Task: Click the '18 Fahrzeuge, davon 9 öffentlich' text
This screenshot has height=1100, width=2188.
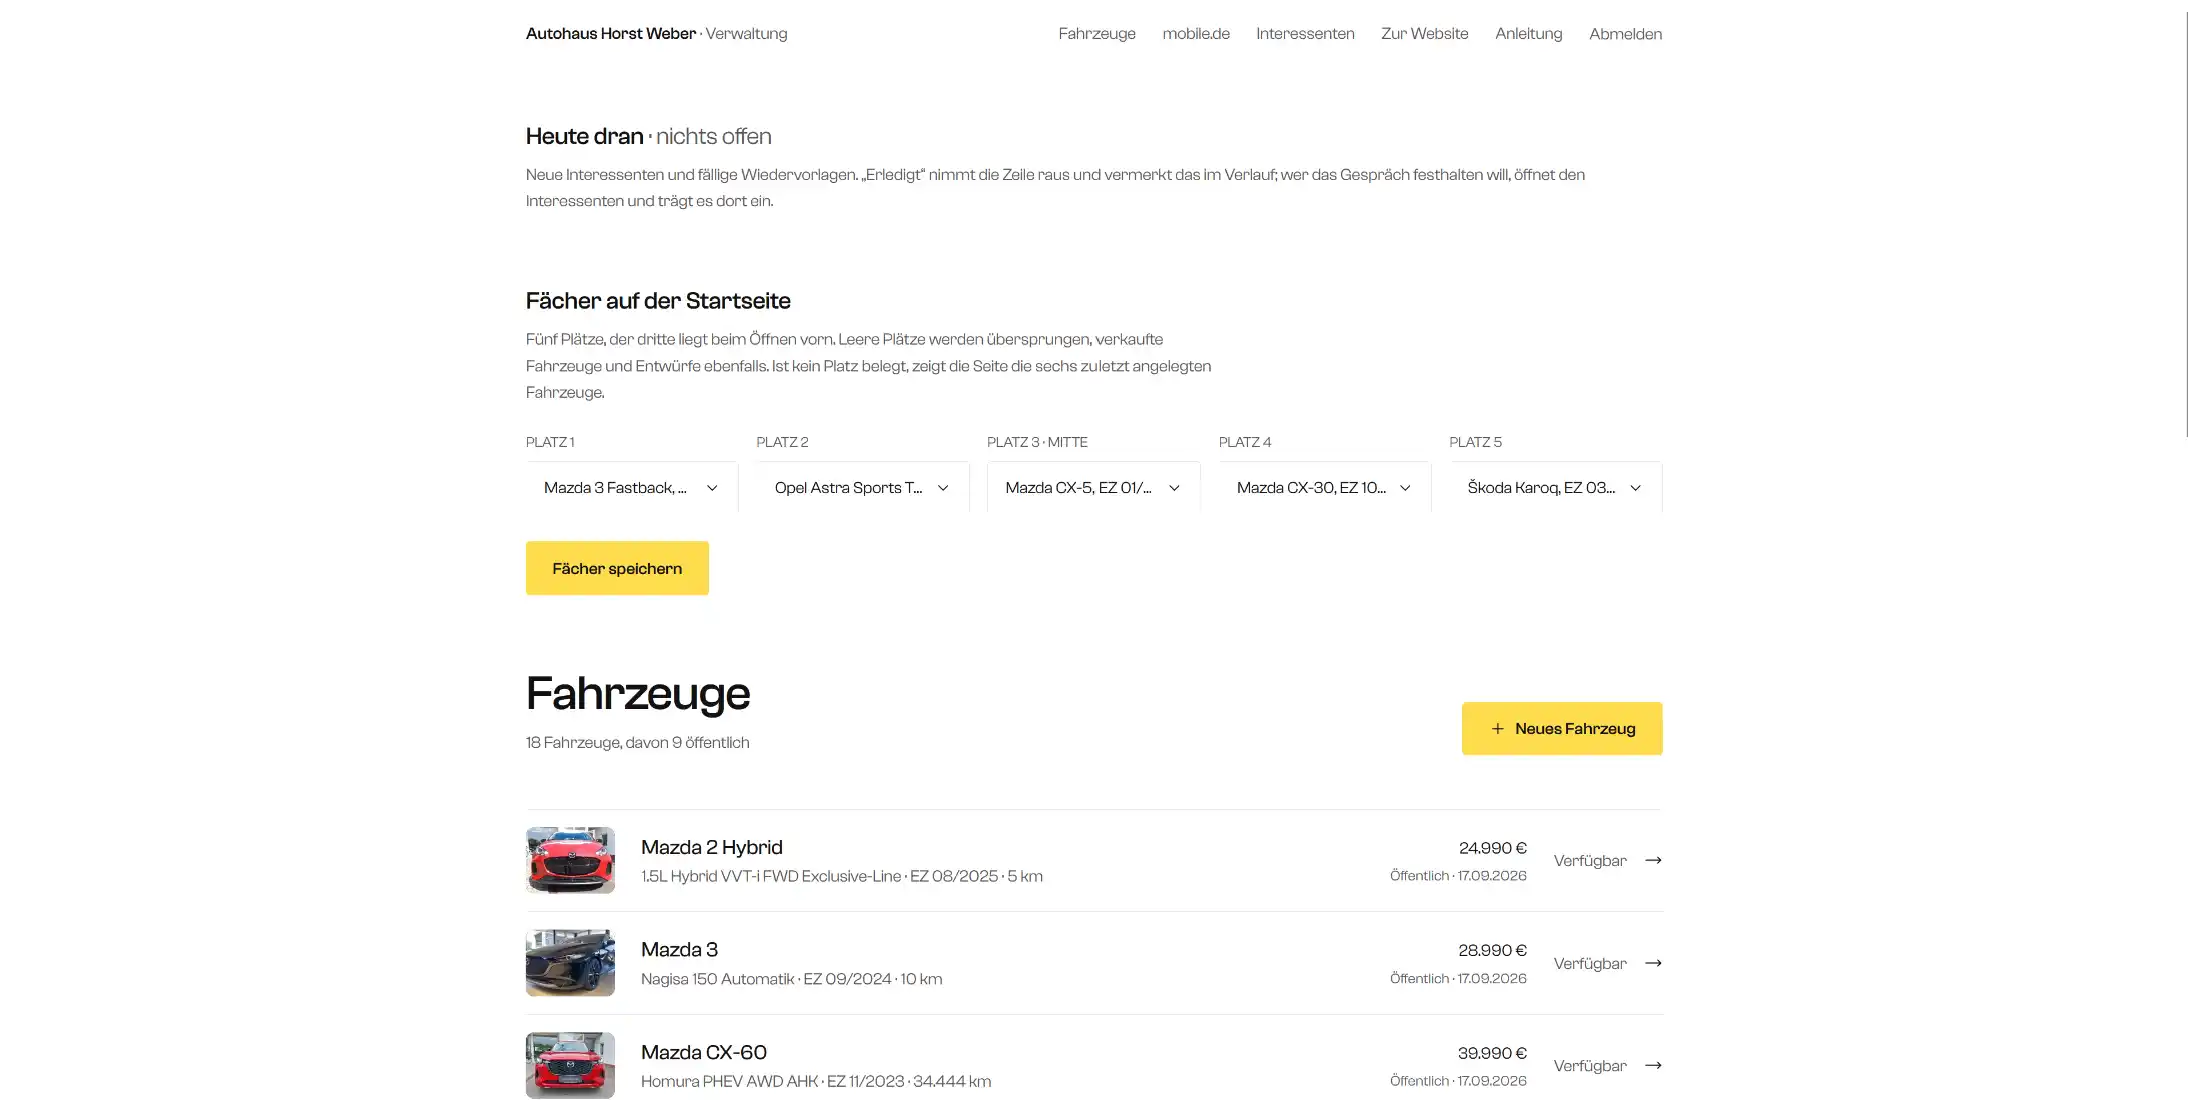Action: click(637, 742)
